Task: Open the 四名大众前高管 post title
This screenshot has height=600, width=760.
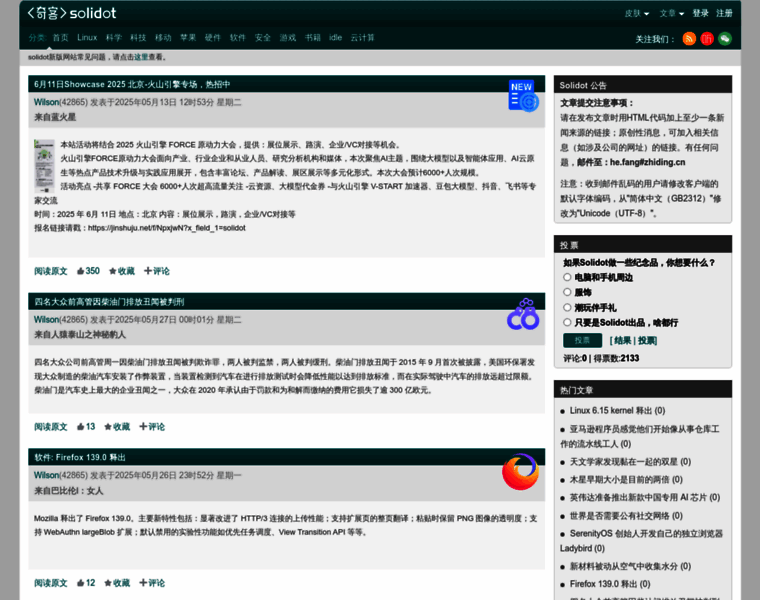Action: 109,302
